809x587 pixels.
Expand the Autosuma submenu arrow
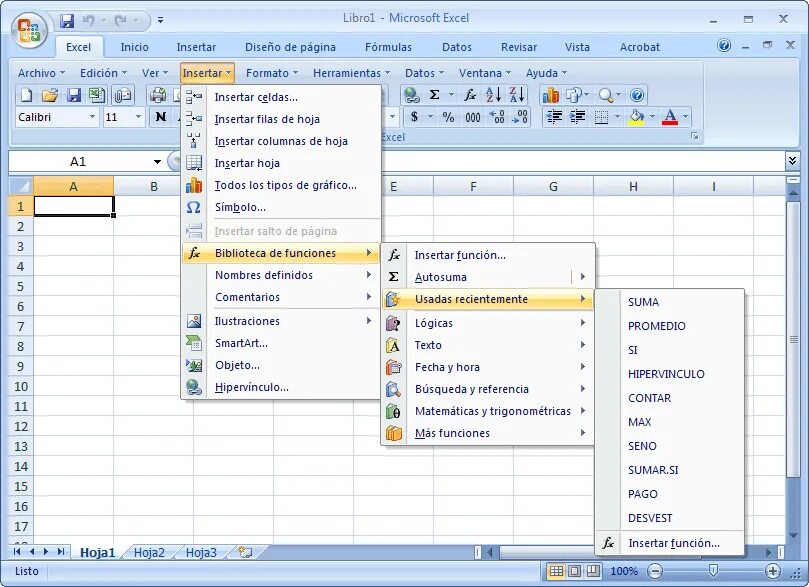[583, 277]
